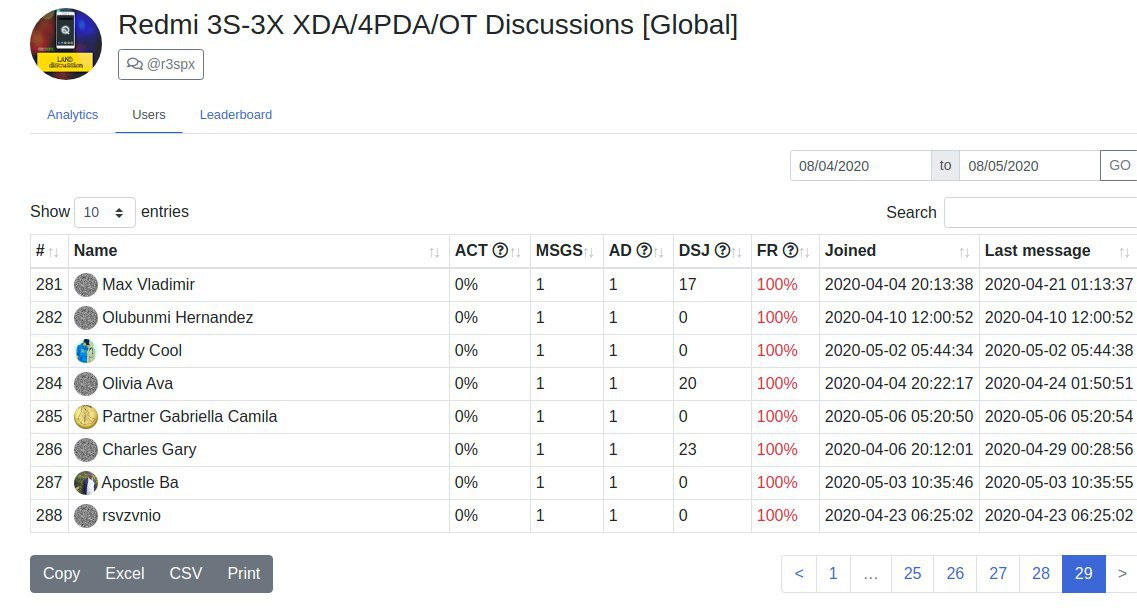Click Olivia Ava's avatar
The width and height of the screenshot is (1137, 615).
click(x=86, y=384)
